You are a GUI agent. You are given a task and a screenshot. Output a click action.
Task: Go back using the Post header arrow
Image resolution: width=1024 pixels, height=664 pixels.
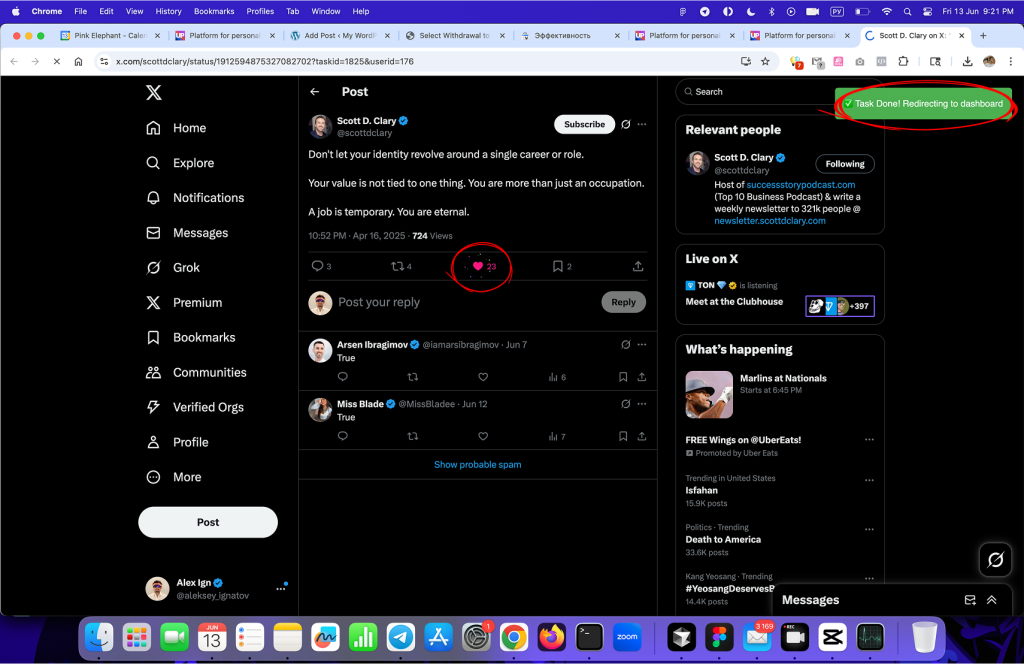[x=315, y=92]
